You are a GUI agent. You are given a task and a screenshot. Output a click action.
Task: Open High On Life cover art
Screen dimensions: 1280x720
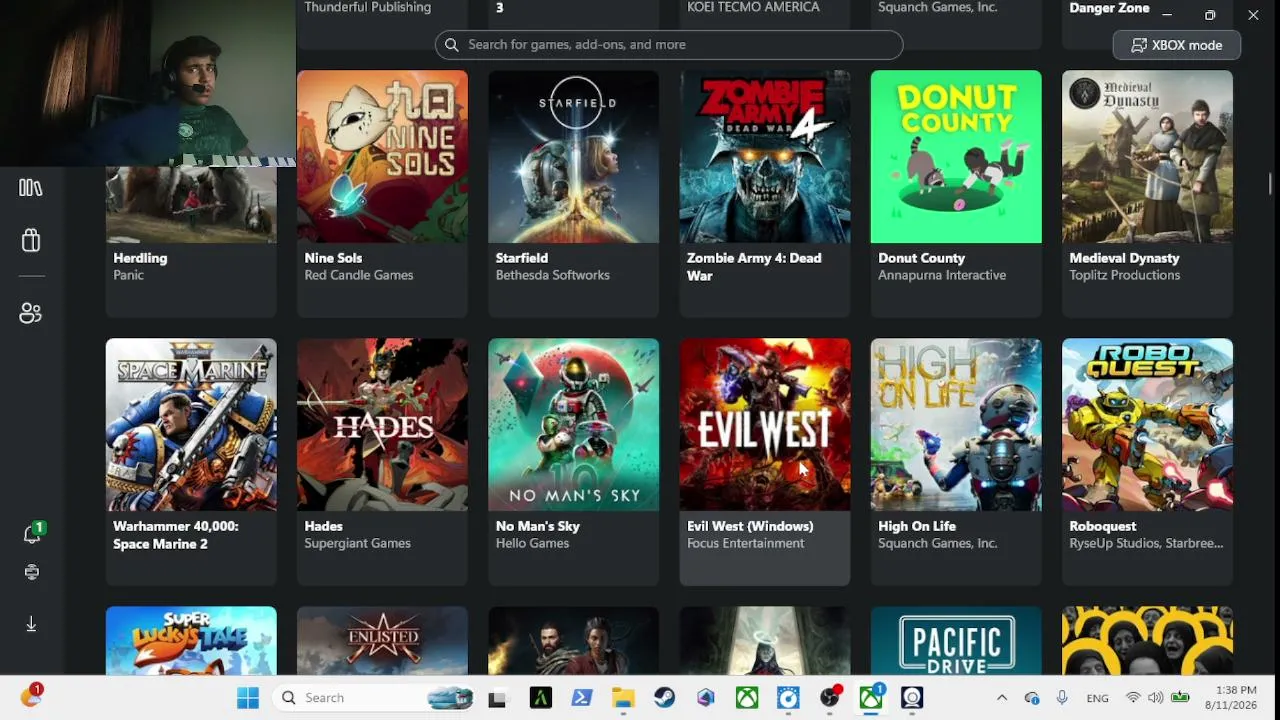tap(956, 425)
